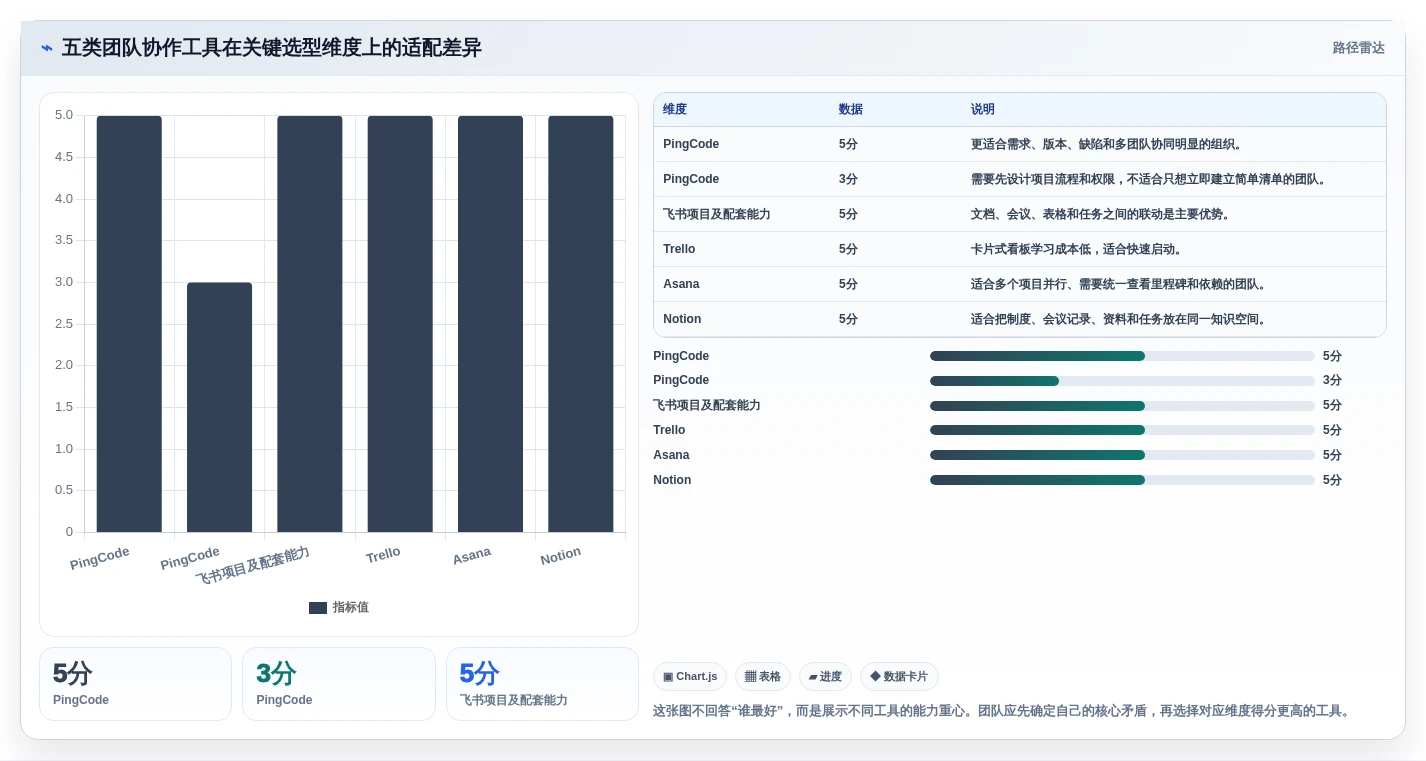Click 需要先设计项目流程和权限 description text
This screenshot has height=761, width=1426.
tap(1152, 179)
